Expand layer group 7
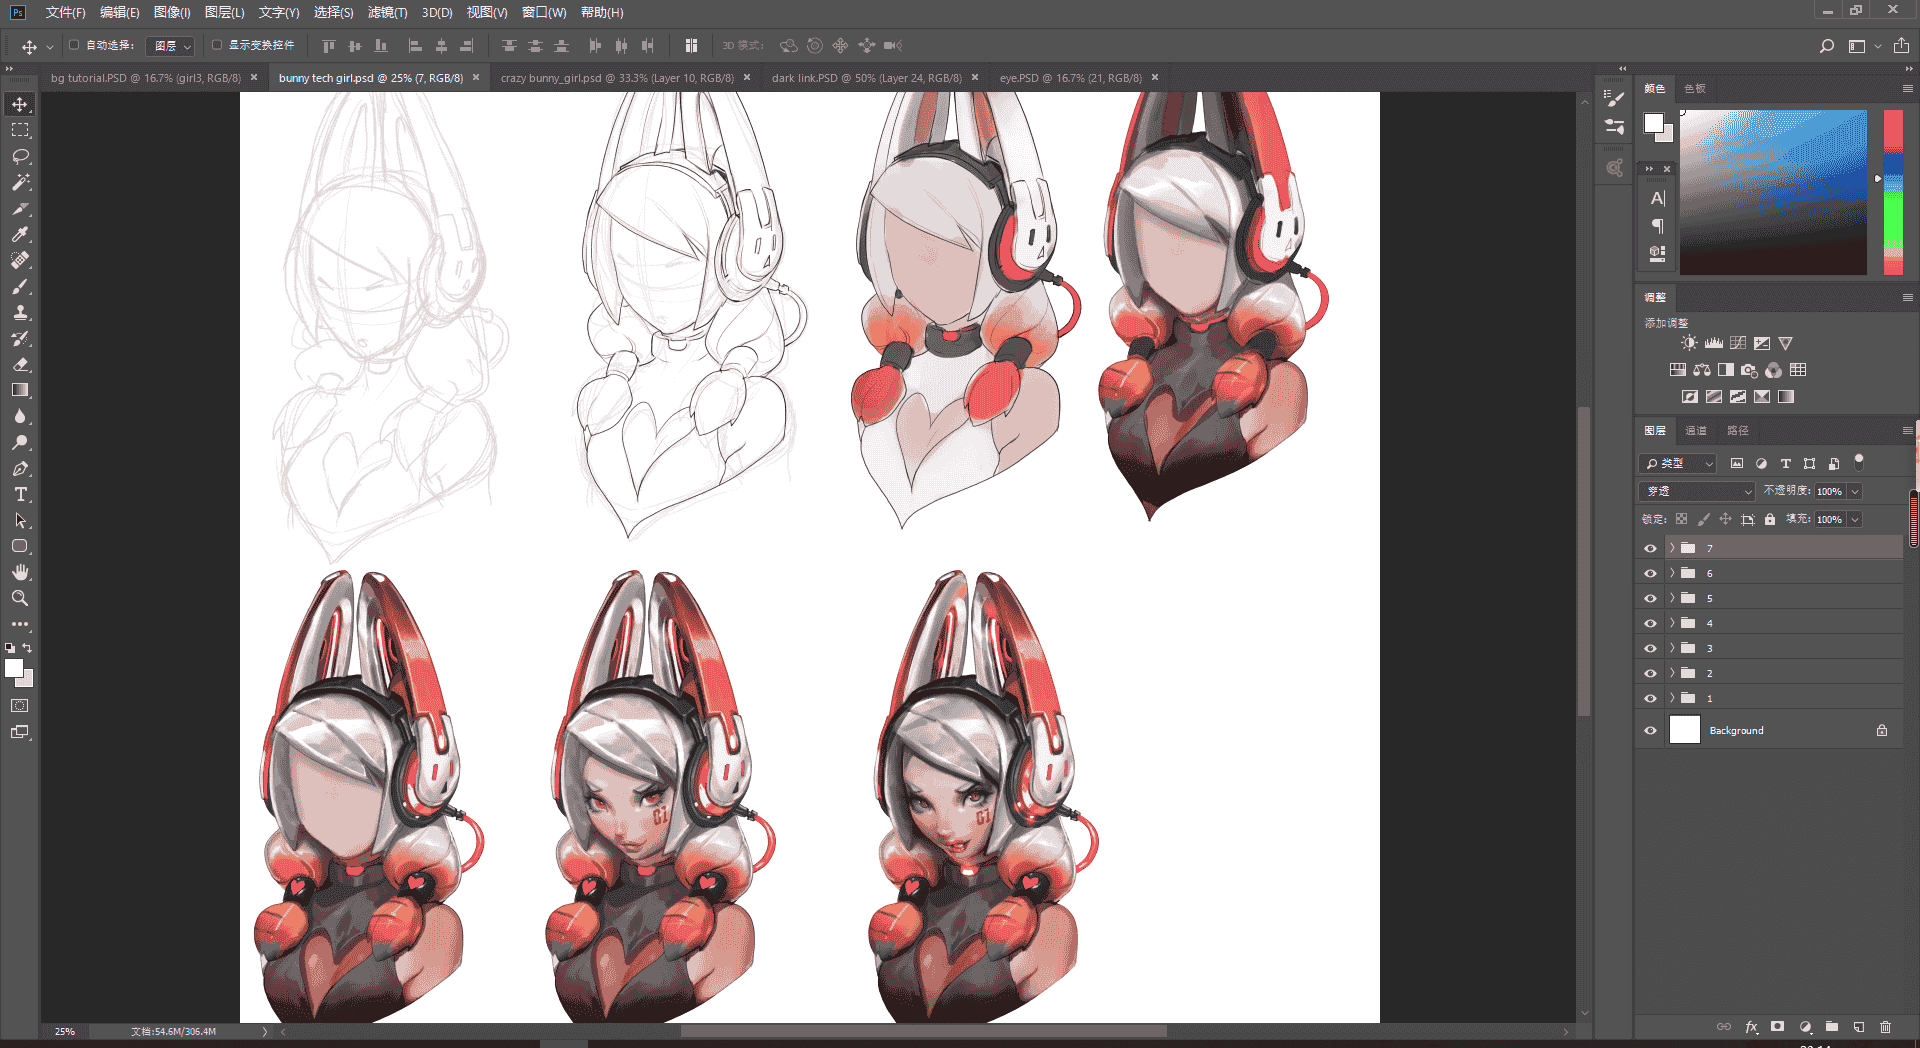1920x1048 pixels. click(1672, 548)
